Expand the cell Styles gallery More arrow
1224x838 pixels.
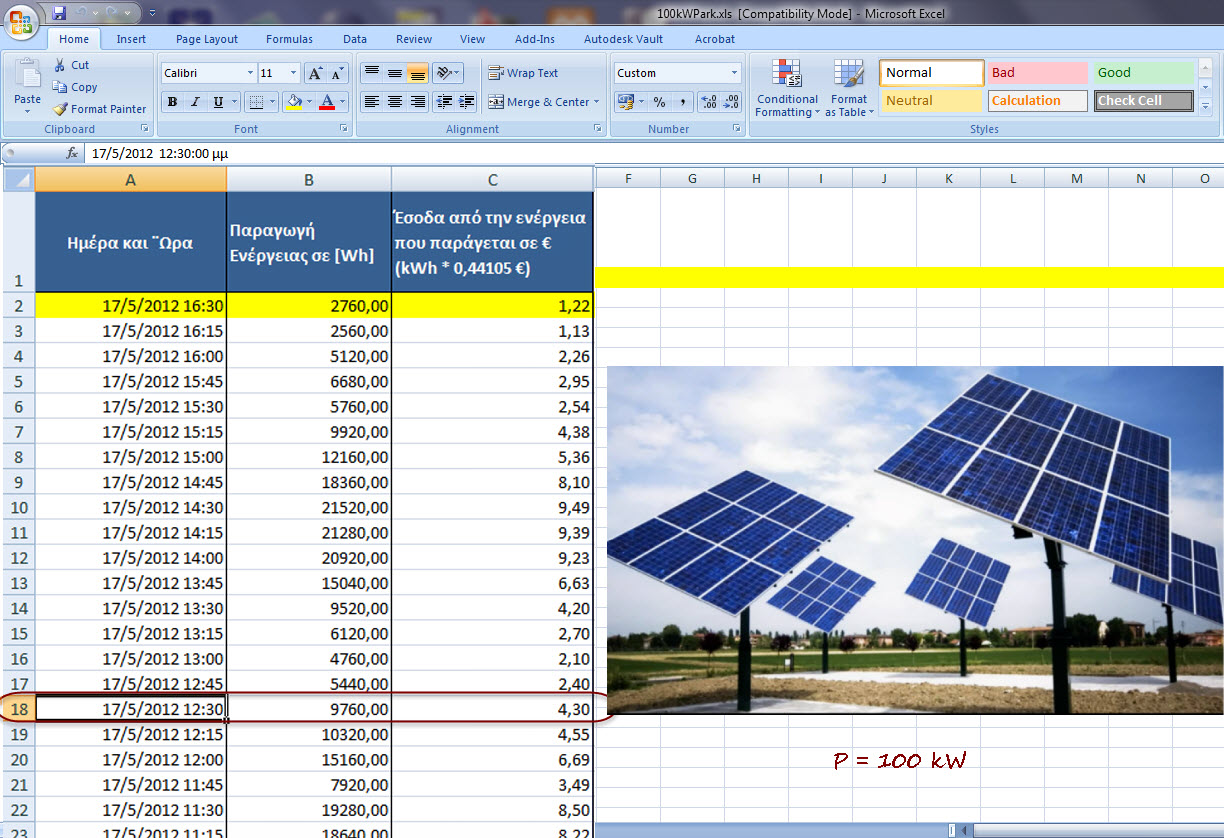[x=1205, y=106]
